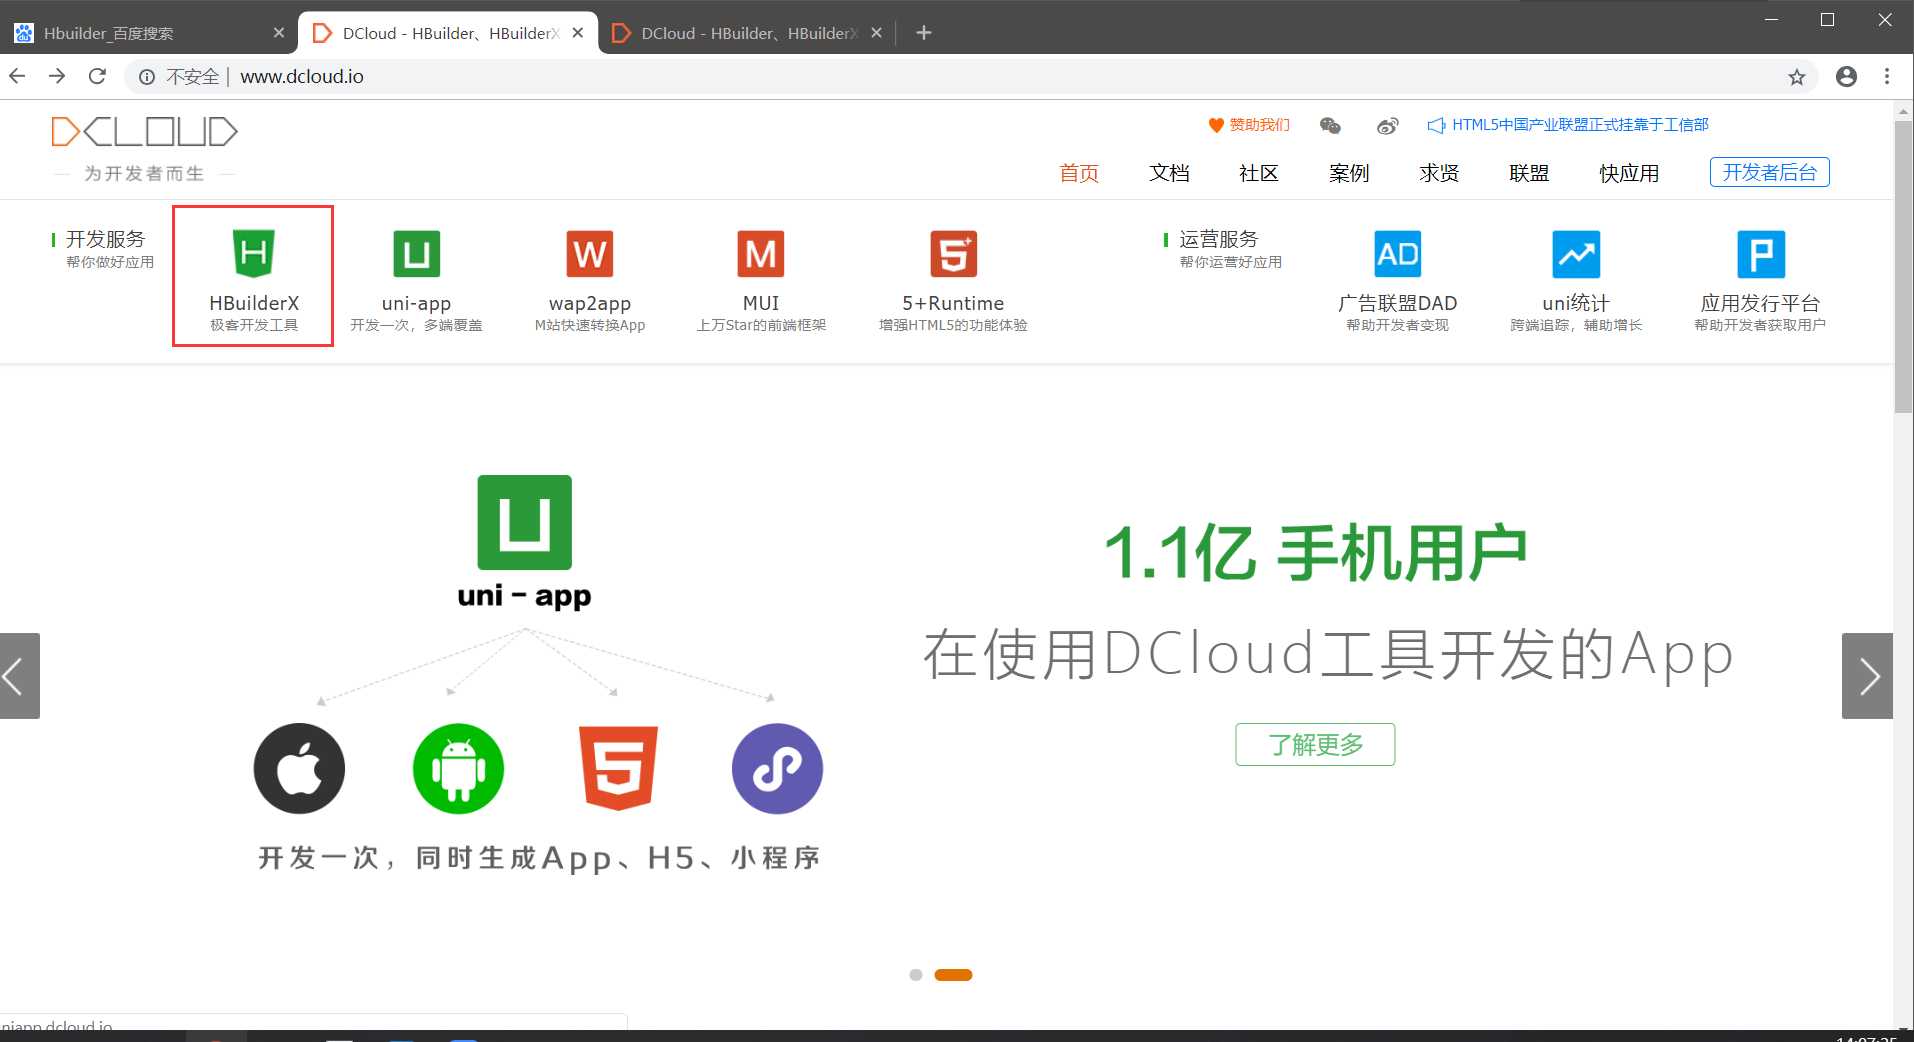
Task: Click the 不安全 site info icon
Action: tap(147, 77)
